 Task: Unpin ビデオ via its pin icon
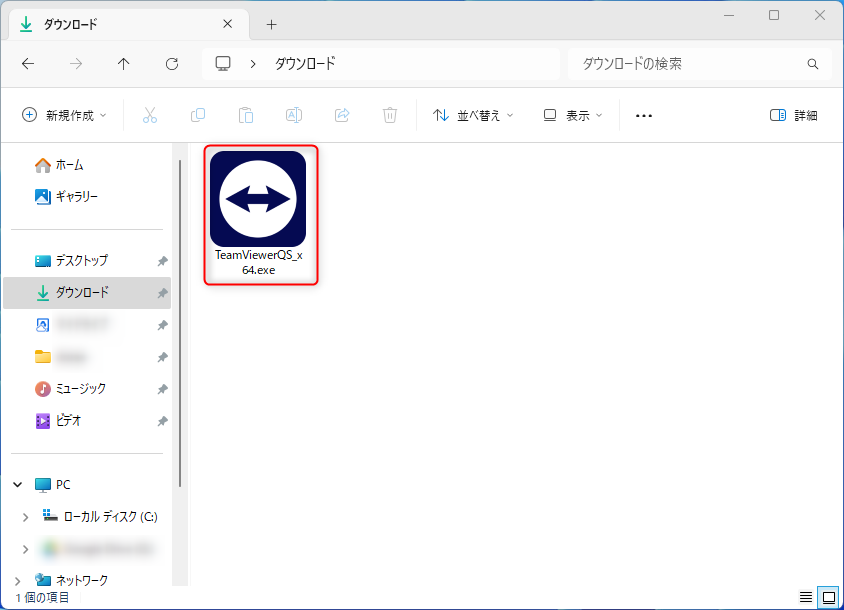(162, 421)
